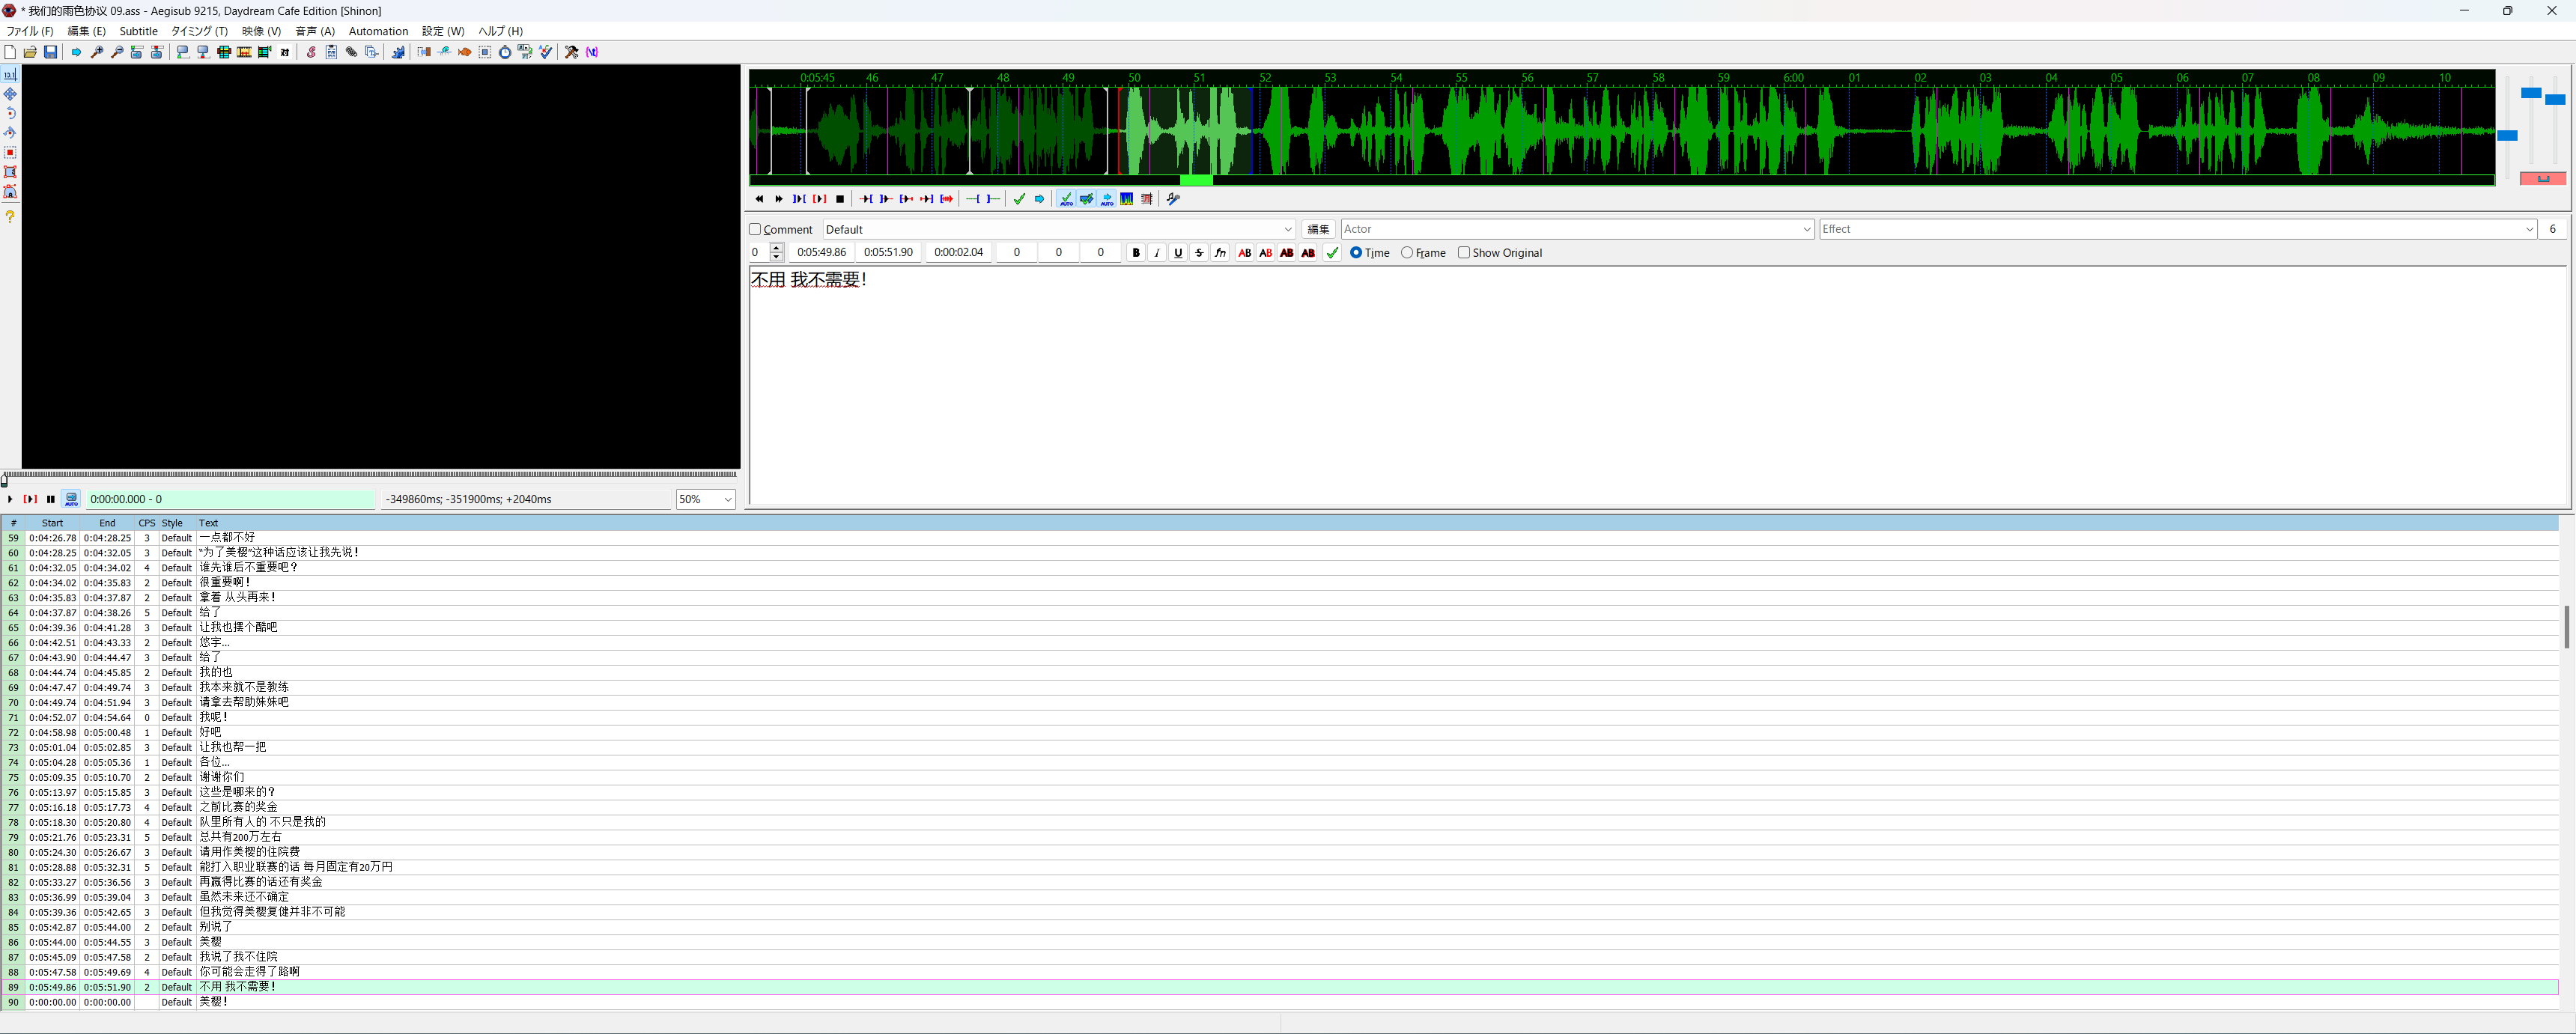Zoom out video with magnifier minus icon
The width and height of the screenshot is (2576, 1034).
(x=117, y=52)
